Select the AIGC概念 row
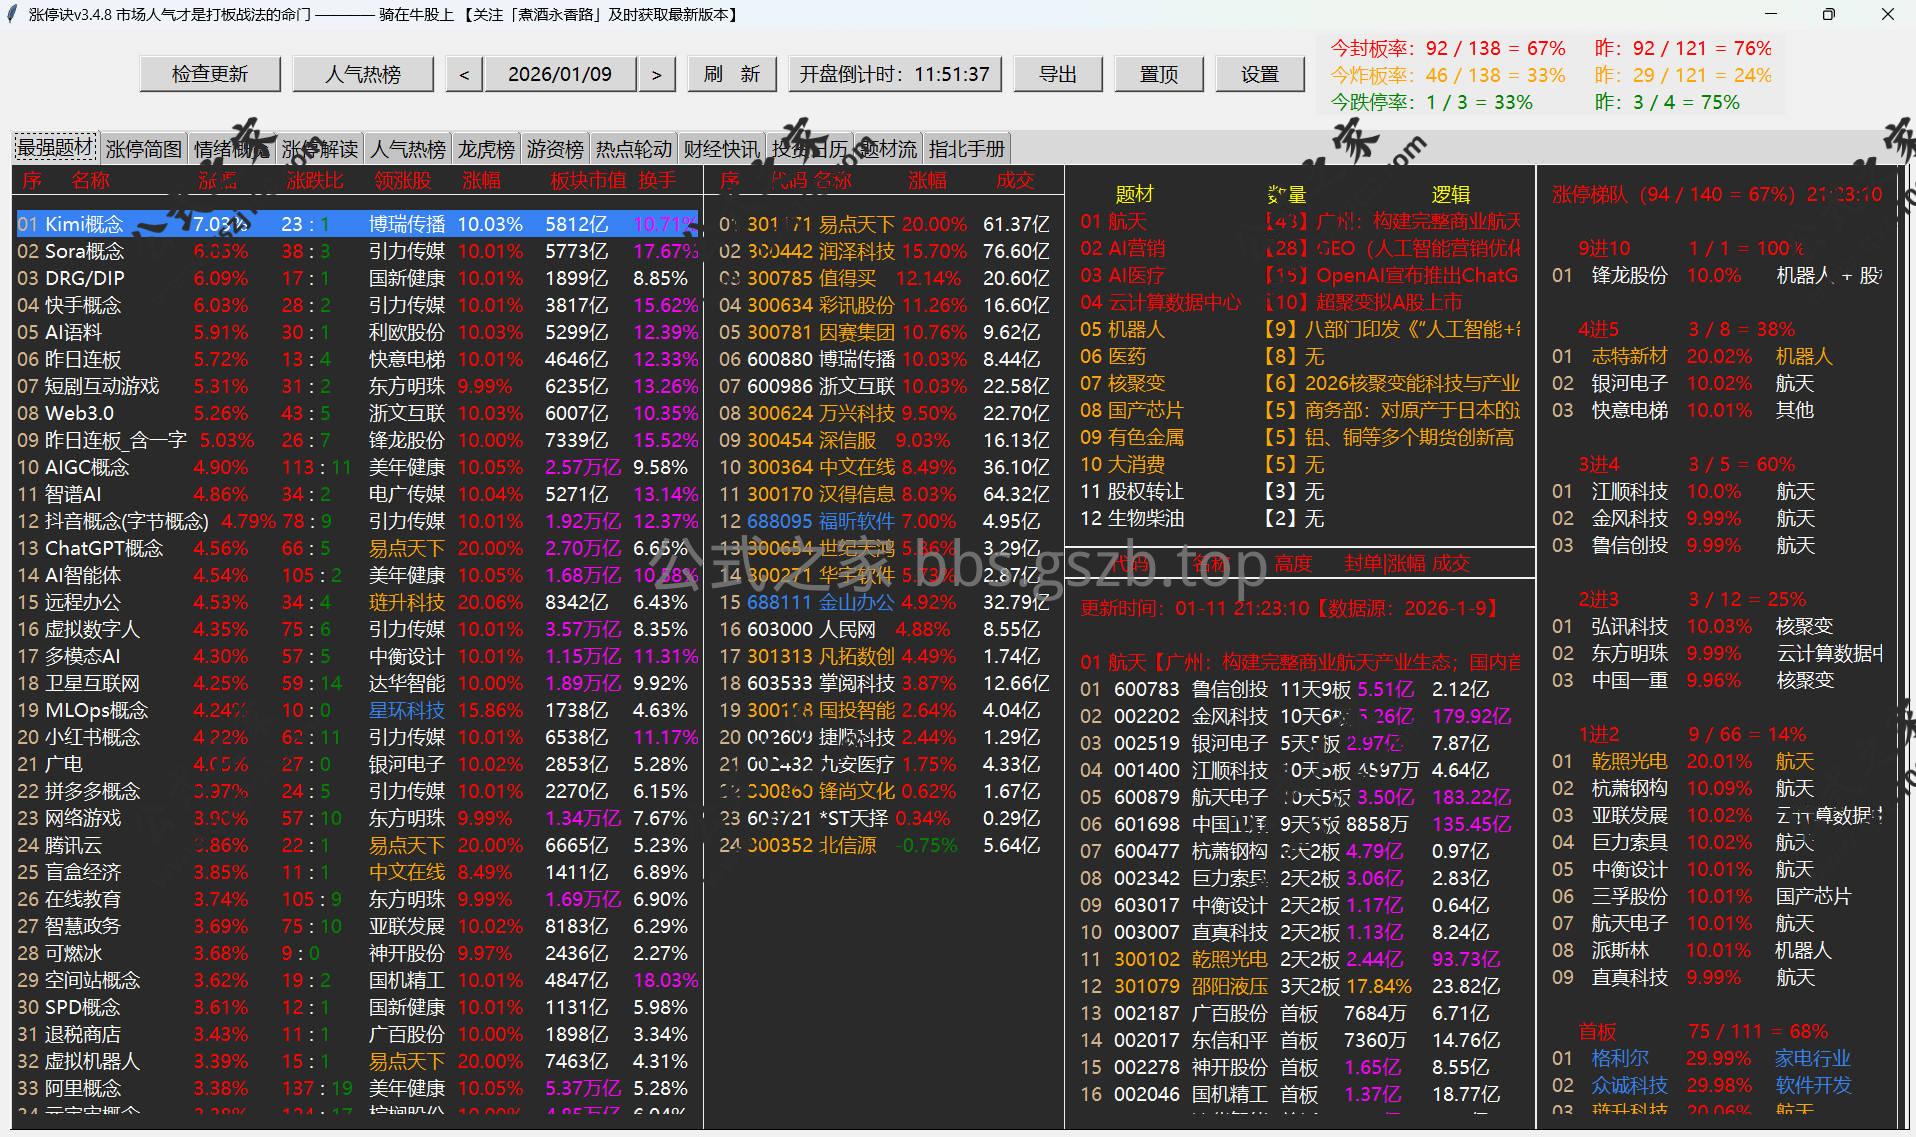 tap(357, 467)
